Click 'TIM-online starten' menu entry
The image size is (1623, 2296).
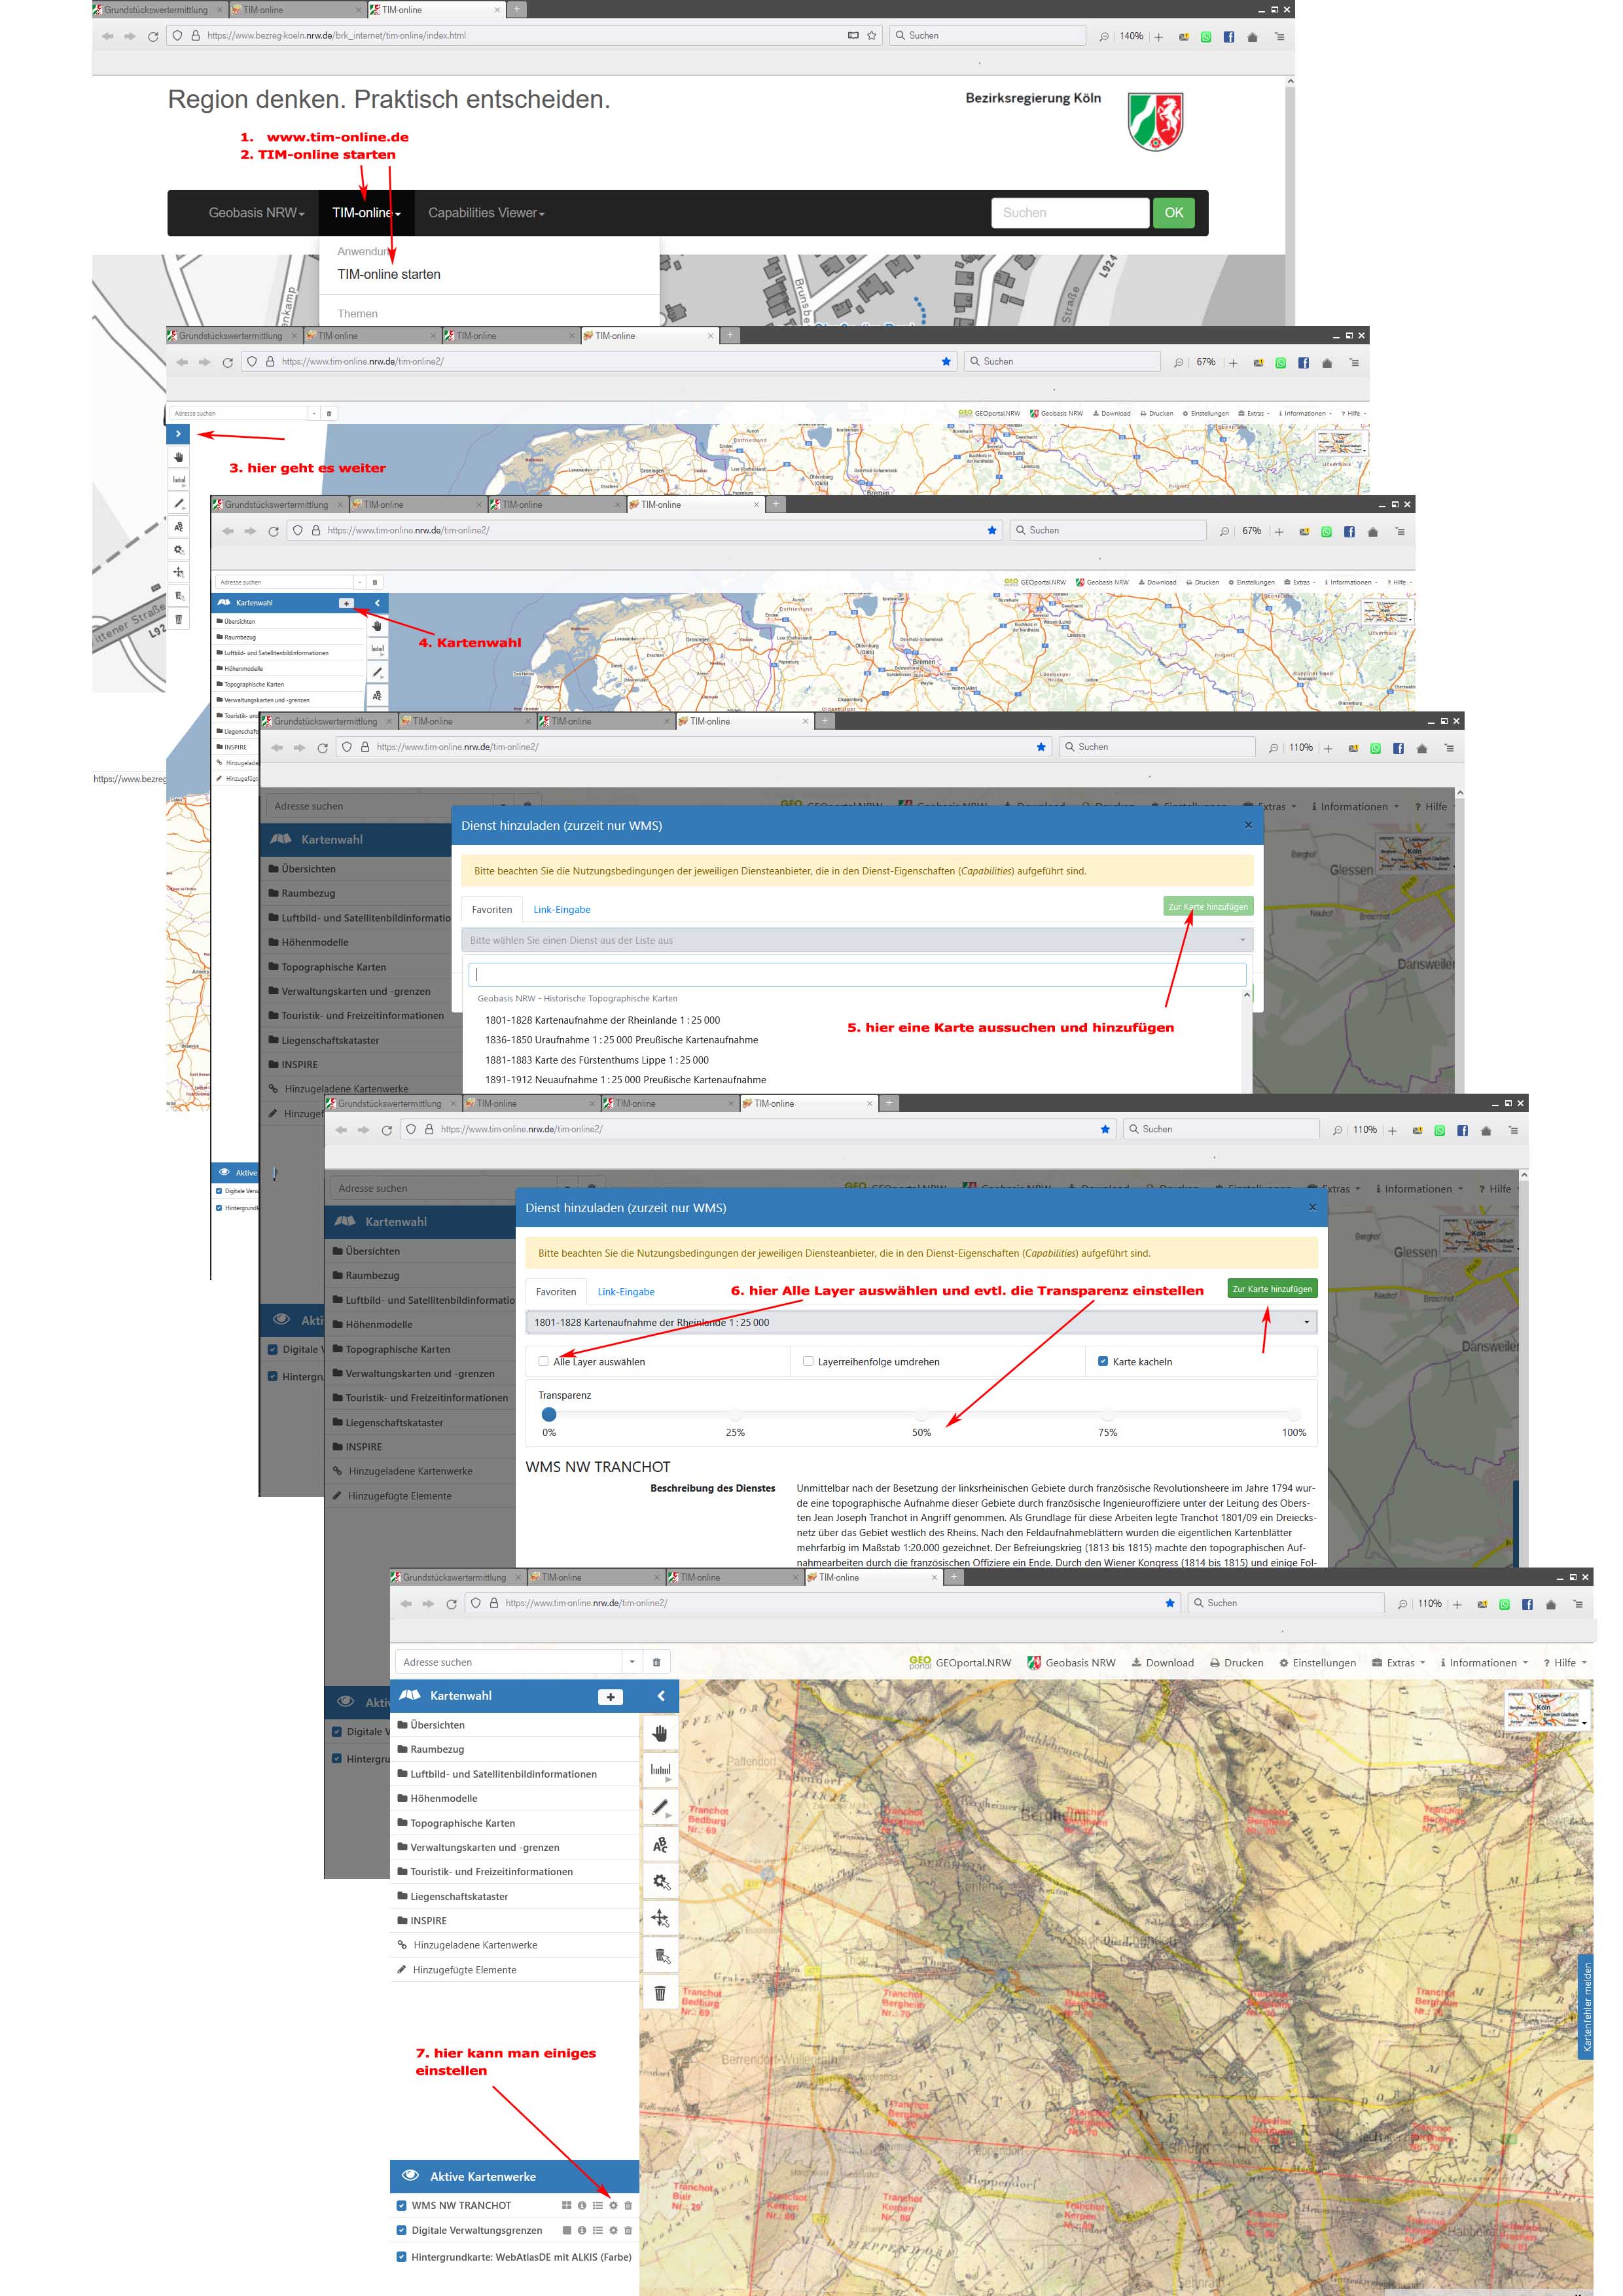tap(388, 274)
